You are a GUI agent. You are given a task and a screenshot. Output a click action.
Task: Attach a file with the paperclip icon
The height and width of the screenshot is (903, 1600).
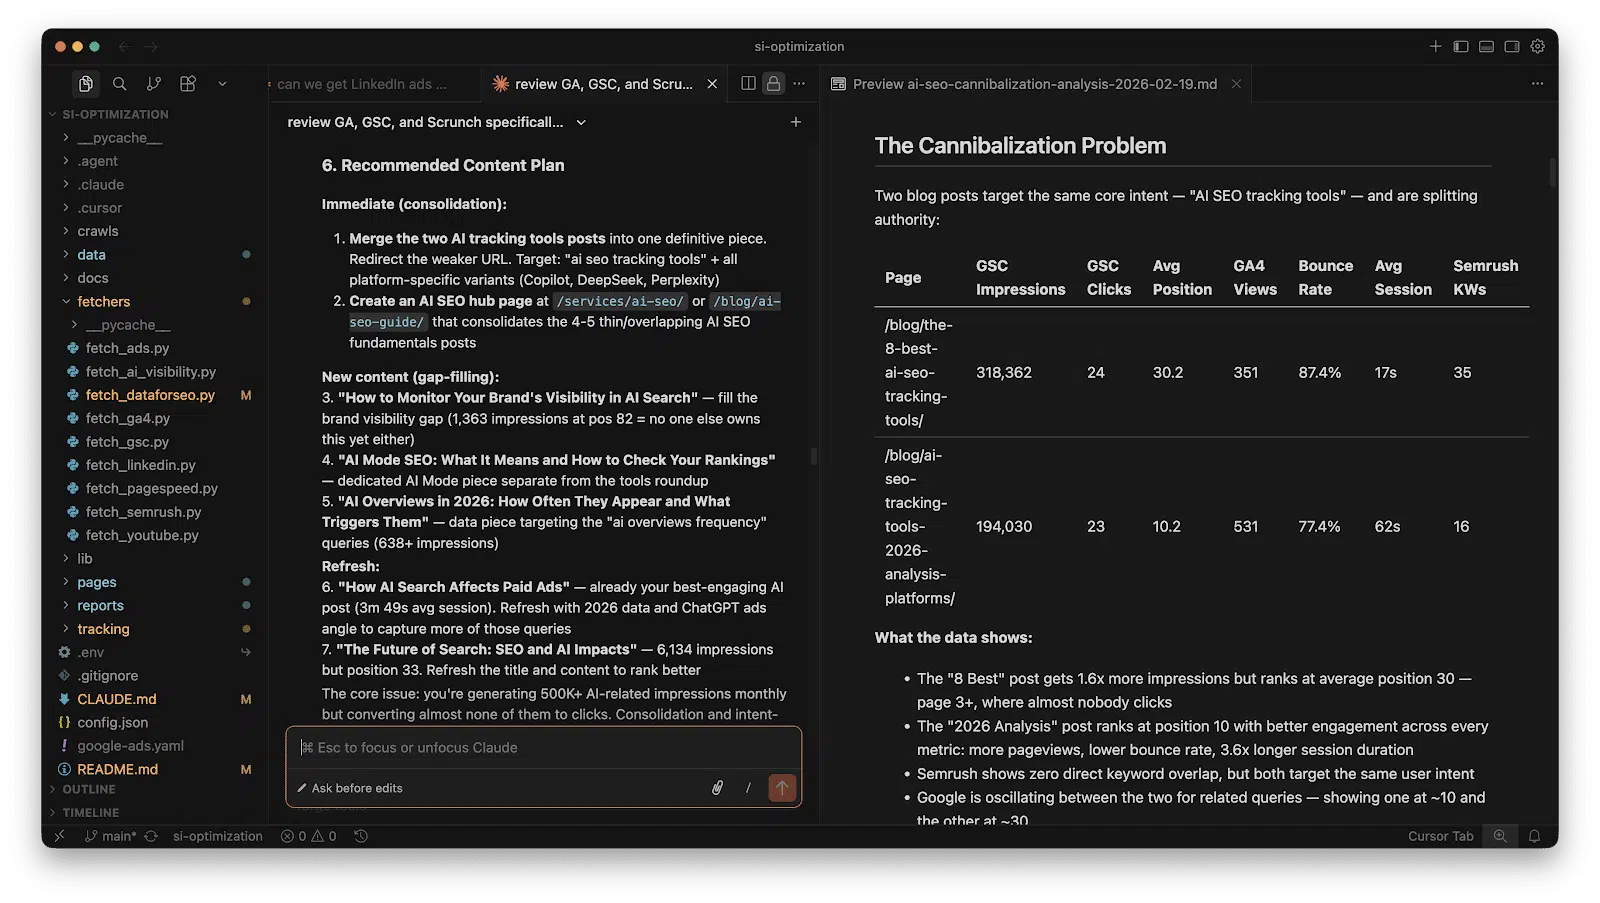click(x=717, y=788)
